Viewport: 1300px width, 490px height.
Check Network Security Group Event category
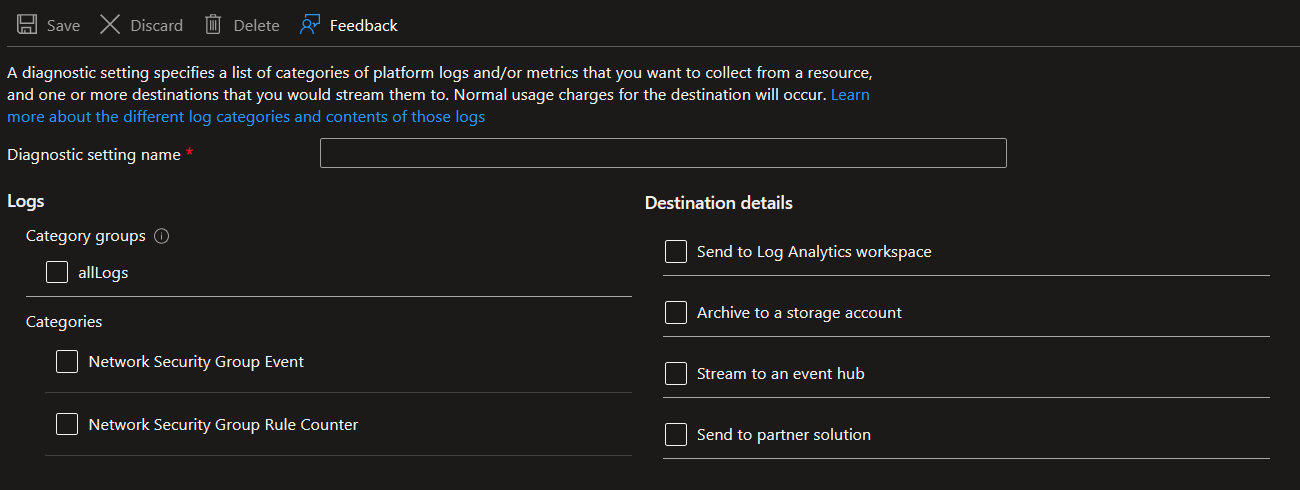[x=67, y=362]
